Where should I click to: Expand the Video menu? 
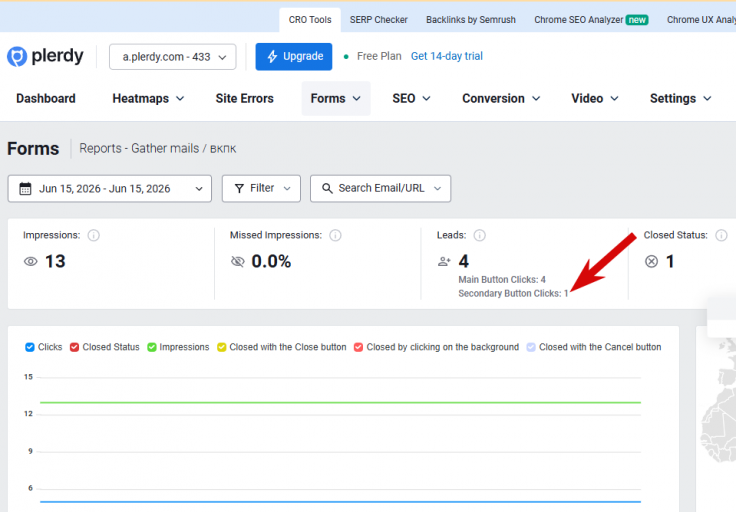[595, 99]
